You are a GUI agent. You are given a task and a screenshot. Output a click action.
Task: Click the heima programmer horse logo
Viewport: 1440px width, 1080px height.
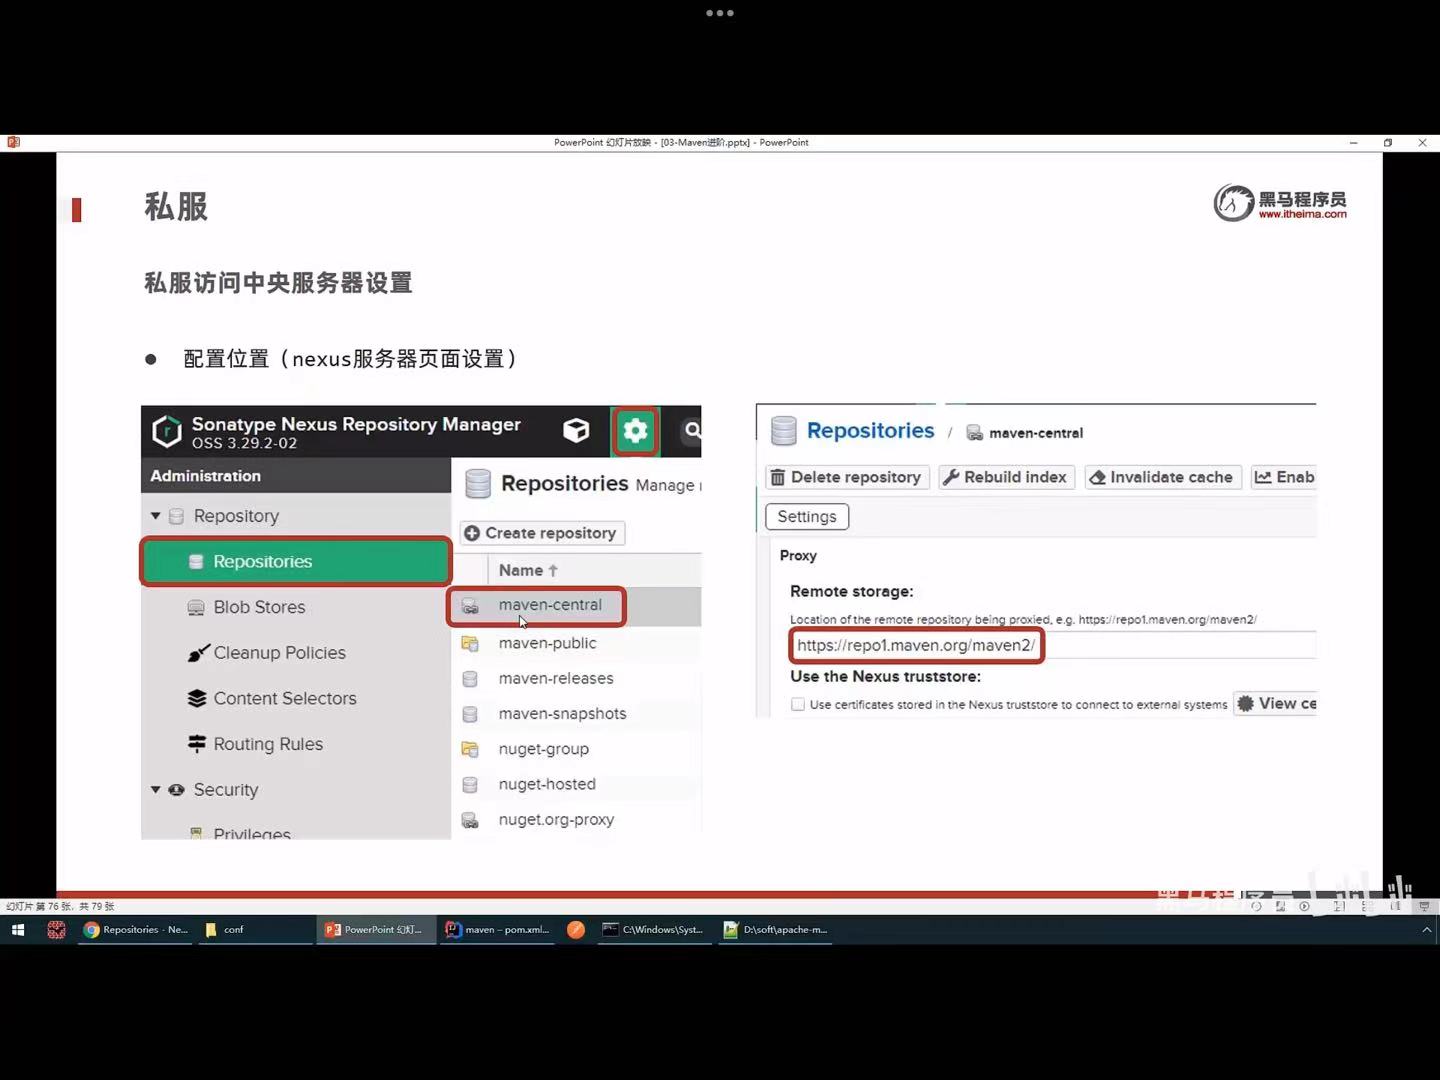[1234, 203]
